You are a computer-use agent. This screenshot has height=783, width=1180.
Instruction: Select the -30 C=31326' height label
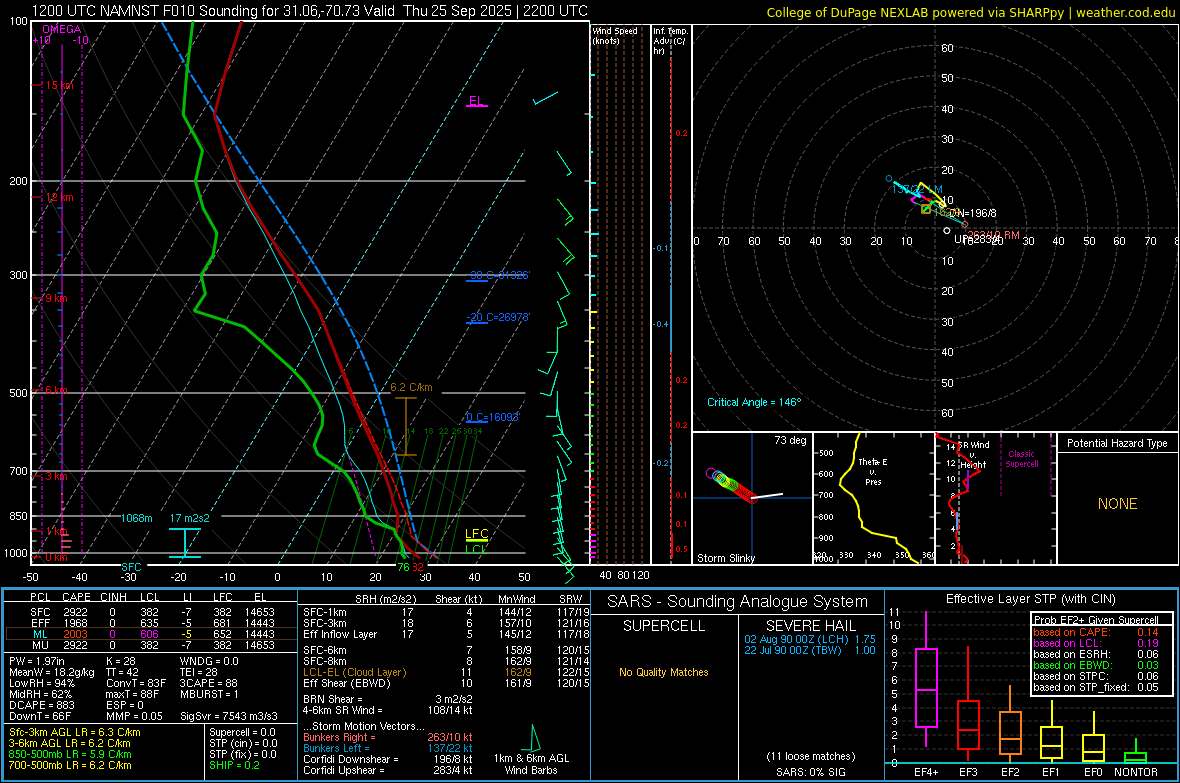tap(498, 275)
